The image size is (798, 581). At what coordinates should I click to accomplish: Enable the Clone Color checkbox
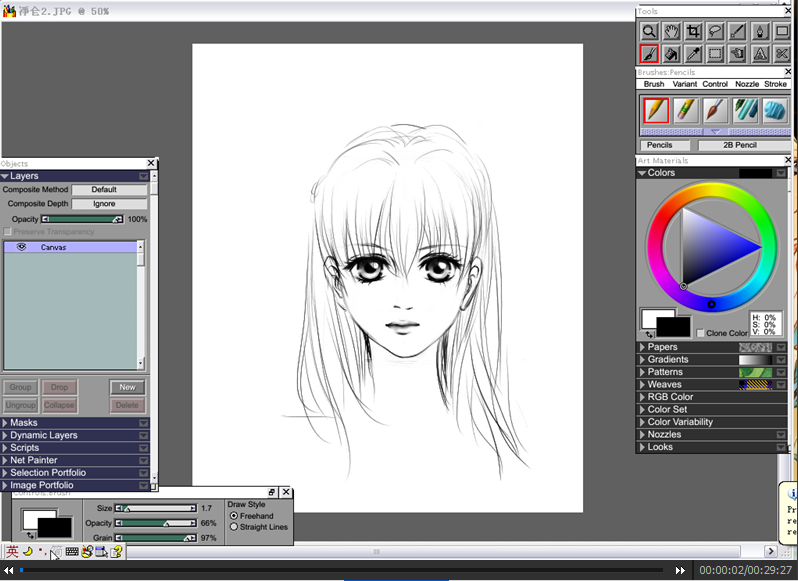tap(700, 333)
